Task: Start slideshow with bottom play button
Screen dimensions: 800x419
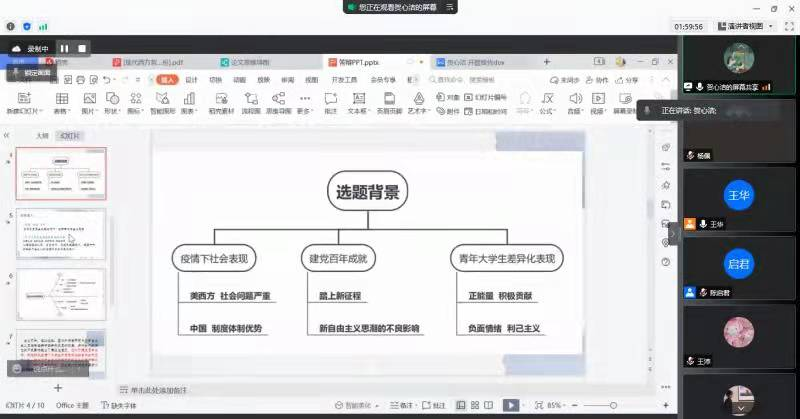Action: point(511,405)
